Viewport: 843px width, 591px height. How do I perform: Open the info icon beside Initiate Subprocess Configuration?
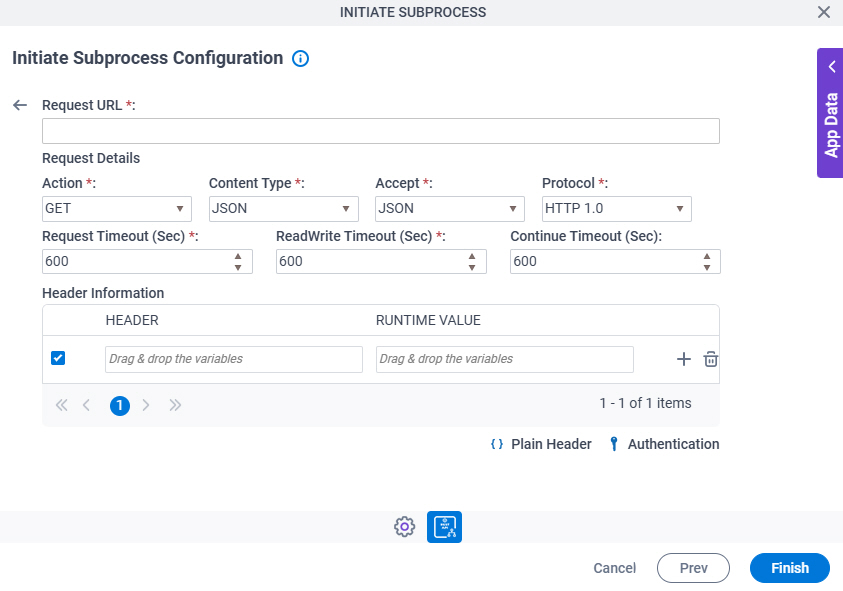(301, 58)
